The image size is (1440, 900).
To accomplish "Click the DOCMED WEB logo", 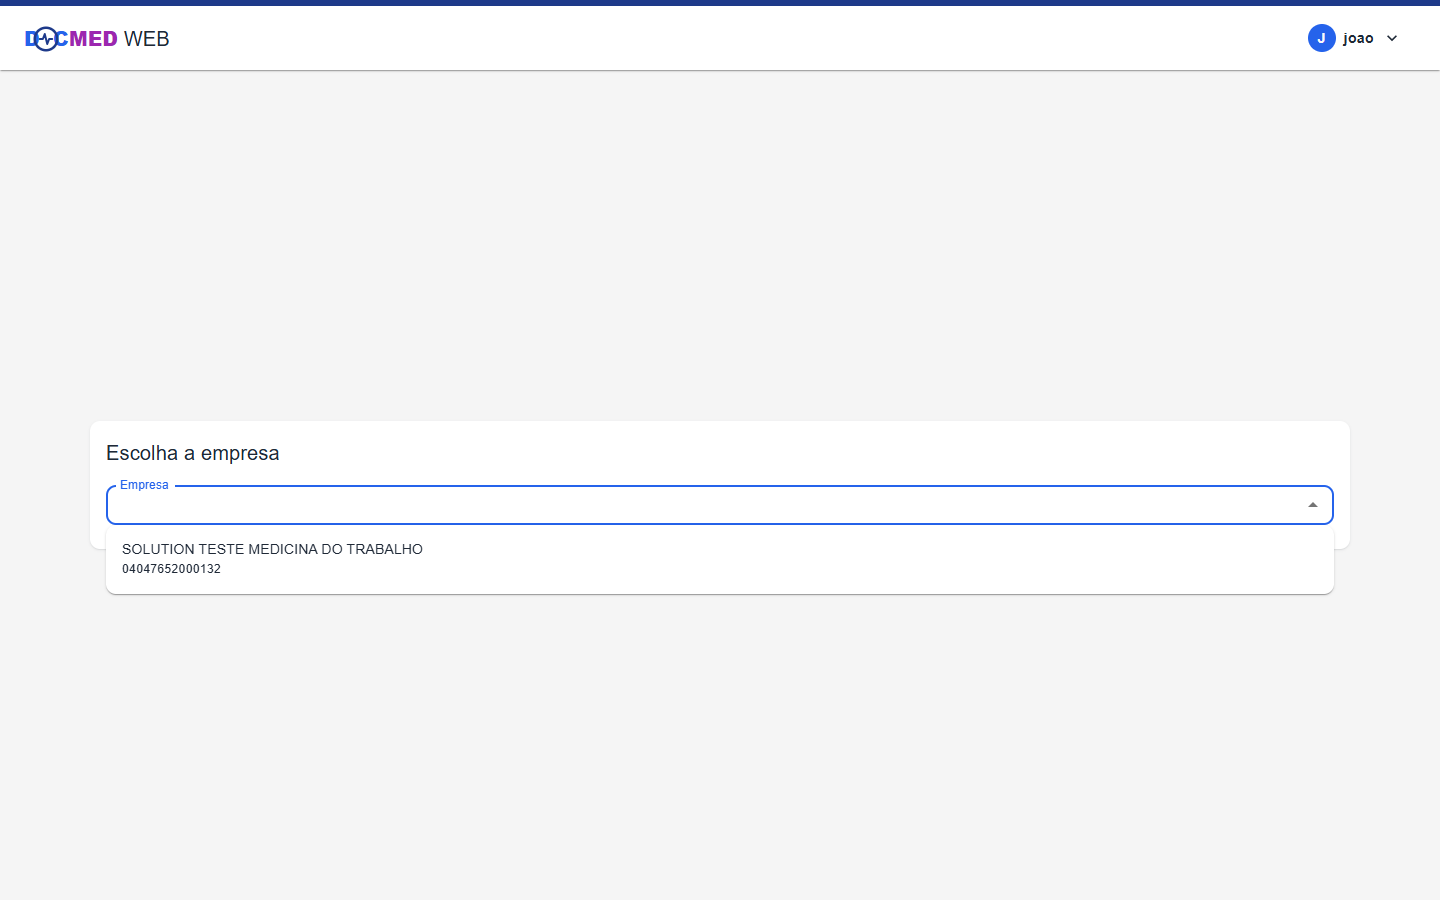I will tap(97, 39).
